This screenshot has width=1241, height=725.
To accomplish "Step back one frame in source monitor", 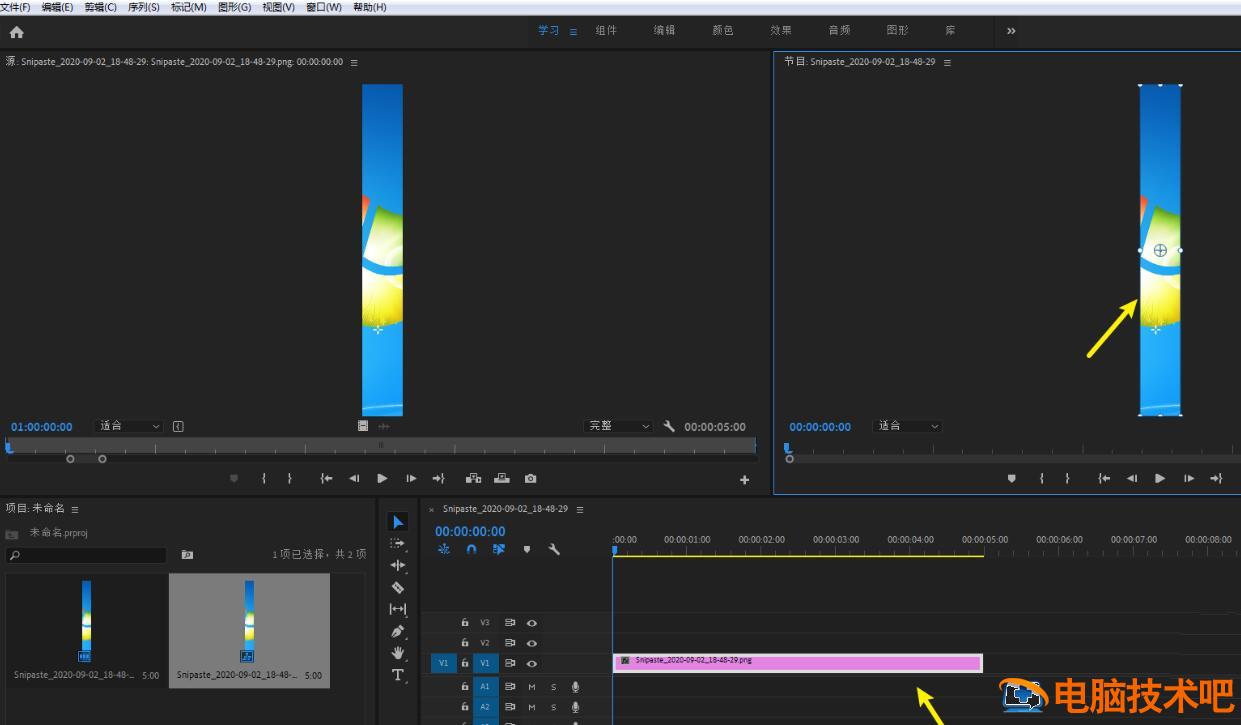I will click(x=354, y=479).
